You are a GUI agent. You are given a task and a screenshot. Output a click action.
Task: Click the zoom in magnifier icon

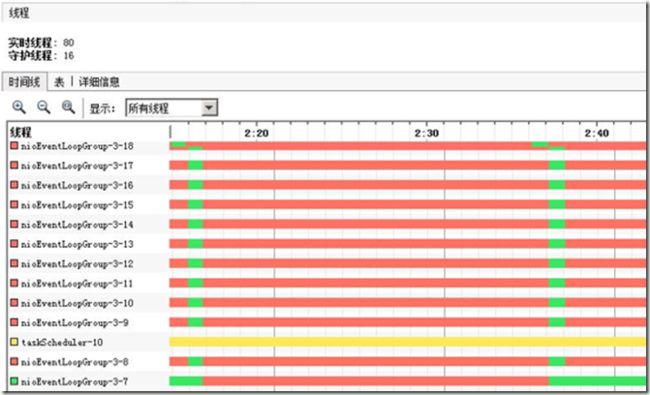[19, 107]
